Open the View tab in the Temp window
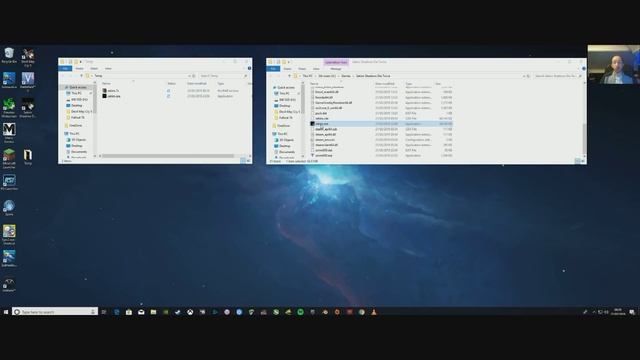Image resolution: width=640 pixels, height=360 pixels. click(x=108, y=69)
